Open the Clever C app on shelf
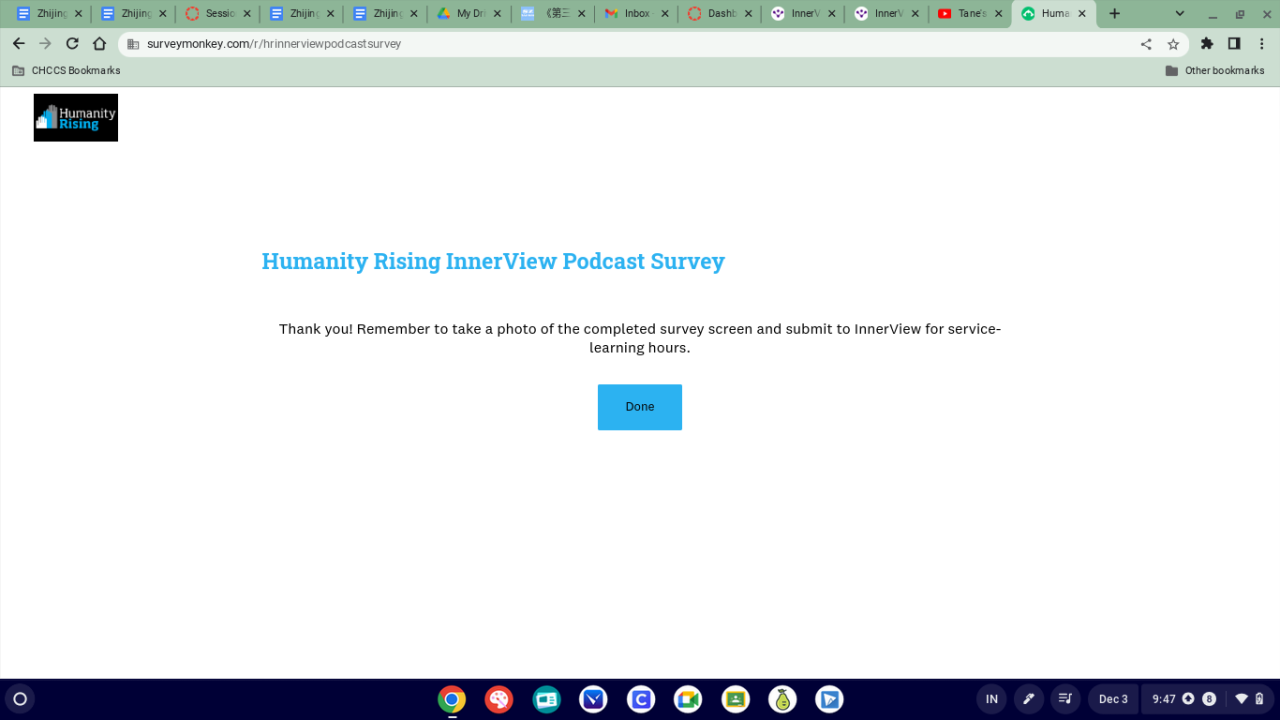 [x=641, y=699]
